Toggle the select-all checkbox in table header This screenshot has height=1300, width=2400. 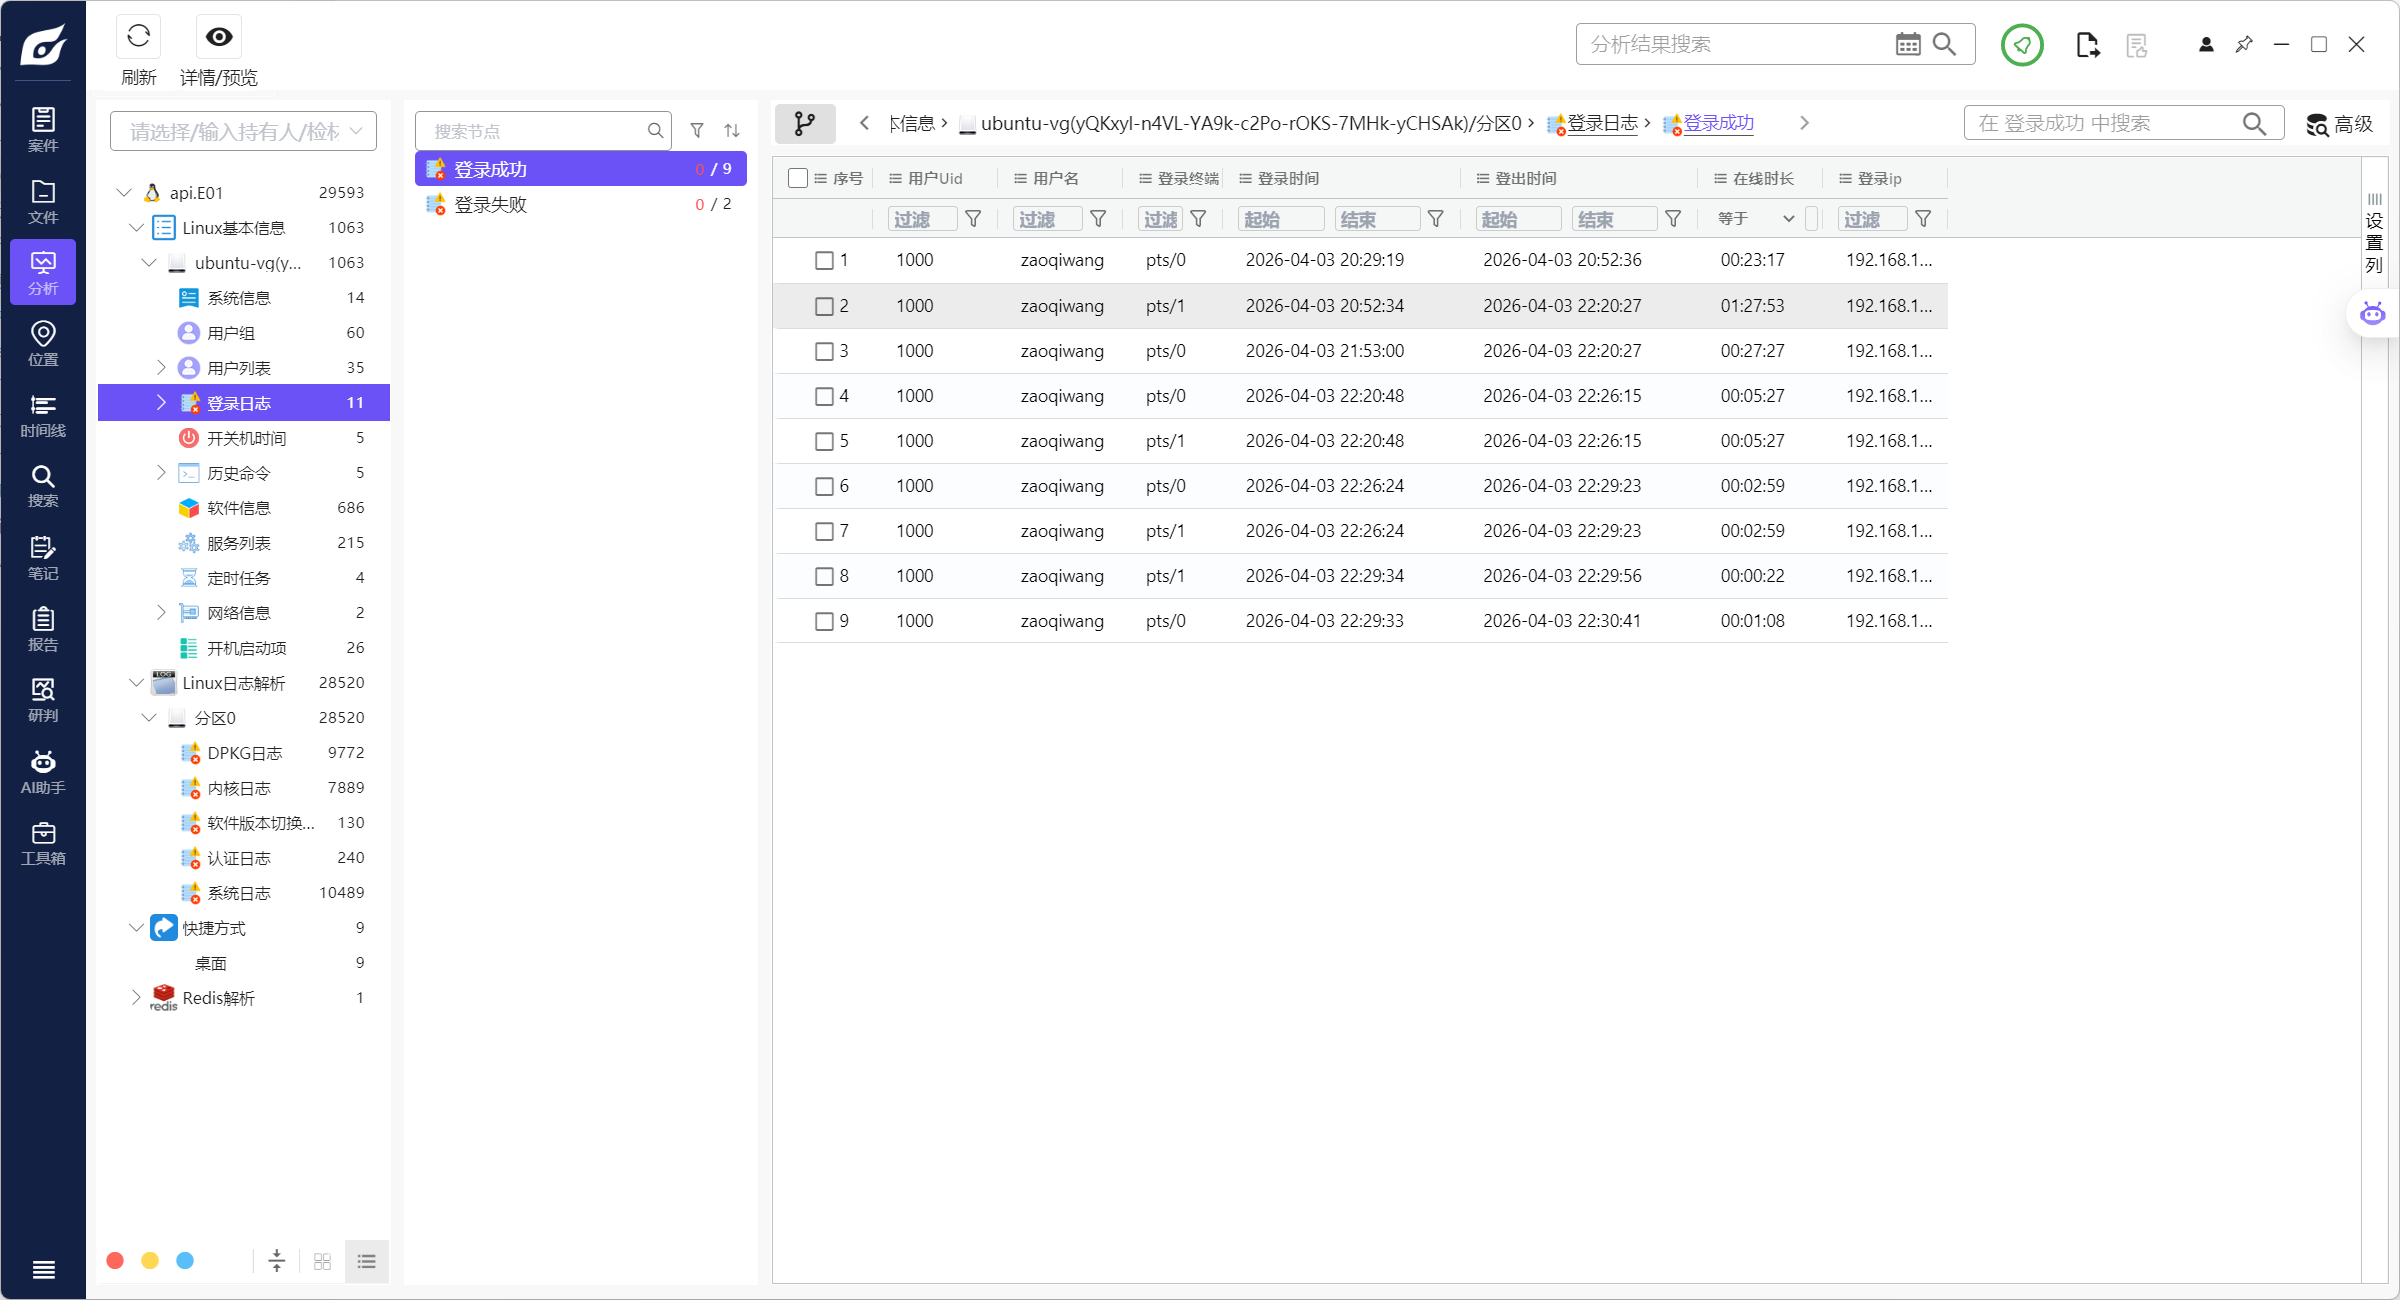[x=797, y=178]
